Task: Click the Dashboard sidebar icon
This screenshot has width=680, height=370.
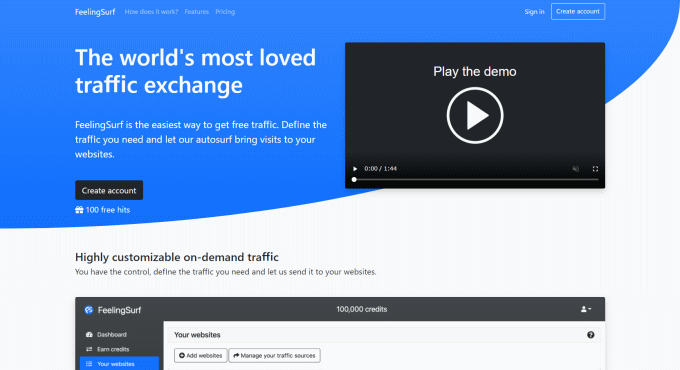Action: 89,334
